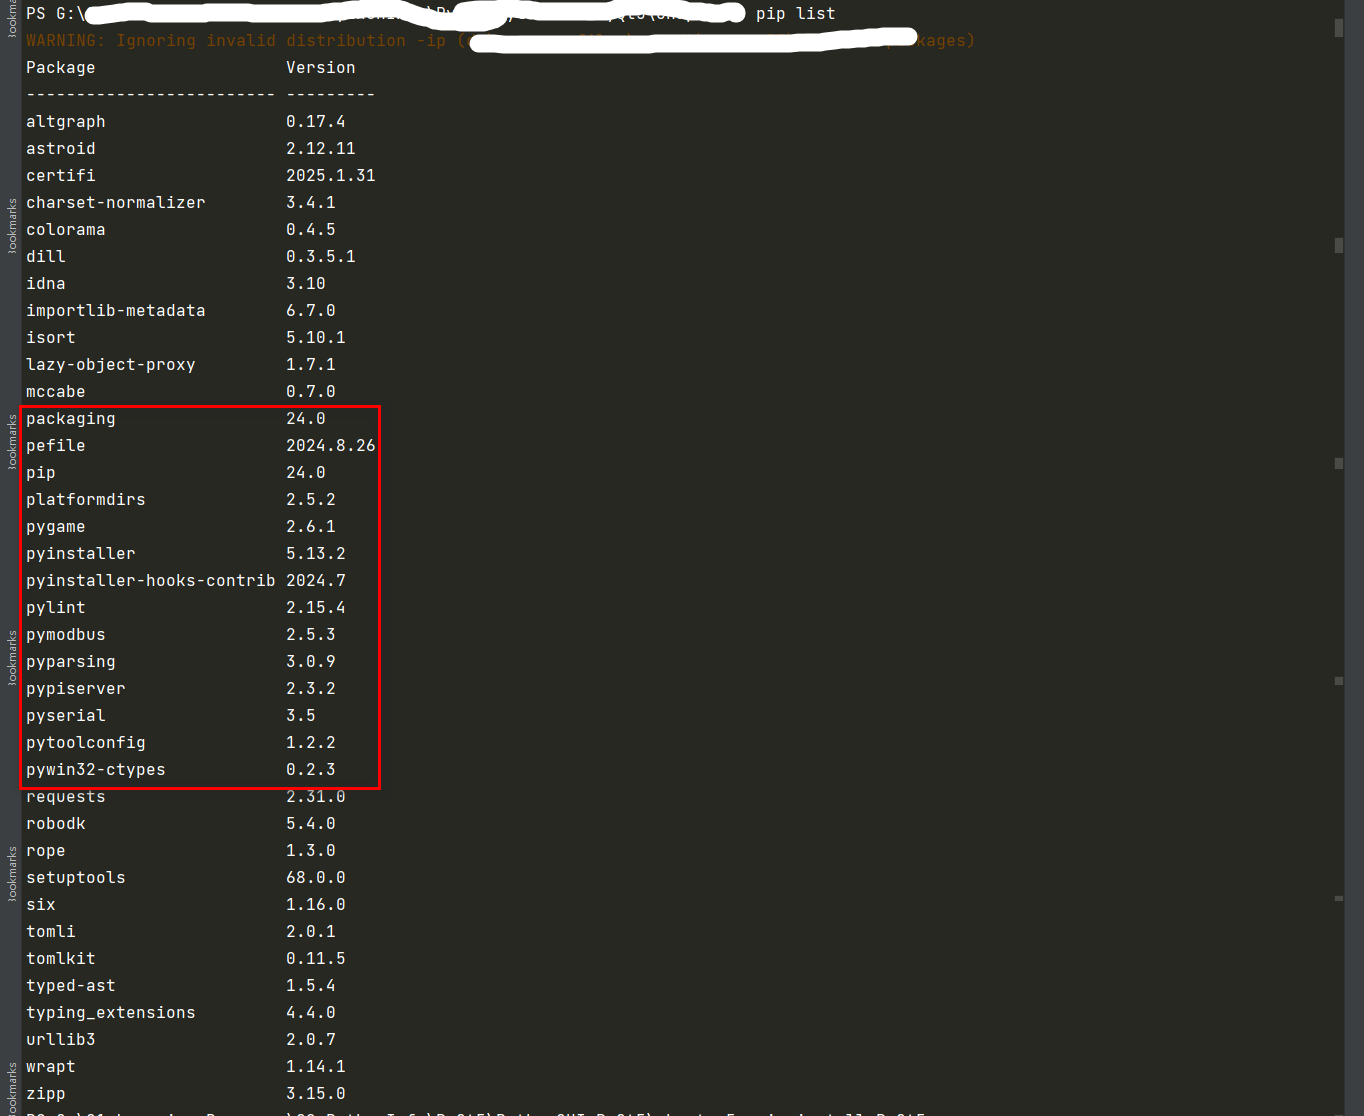Select the pyinstaller package name
The image size is (1364, 1116).
(x=80, y=553)
